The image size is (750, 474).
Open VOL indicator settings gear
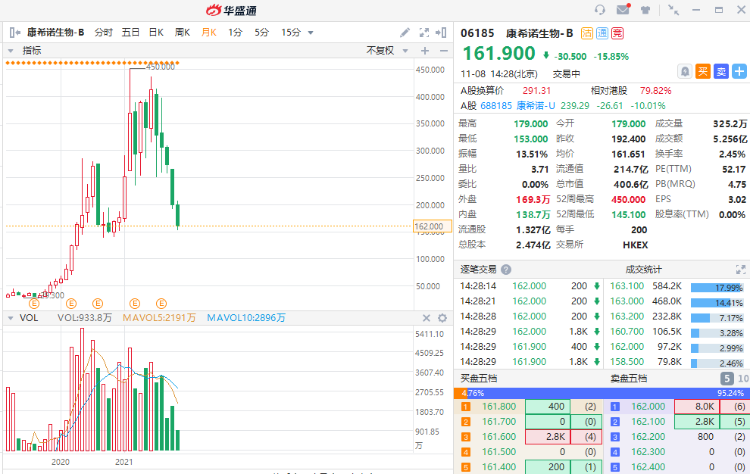[443, 318]
